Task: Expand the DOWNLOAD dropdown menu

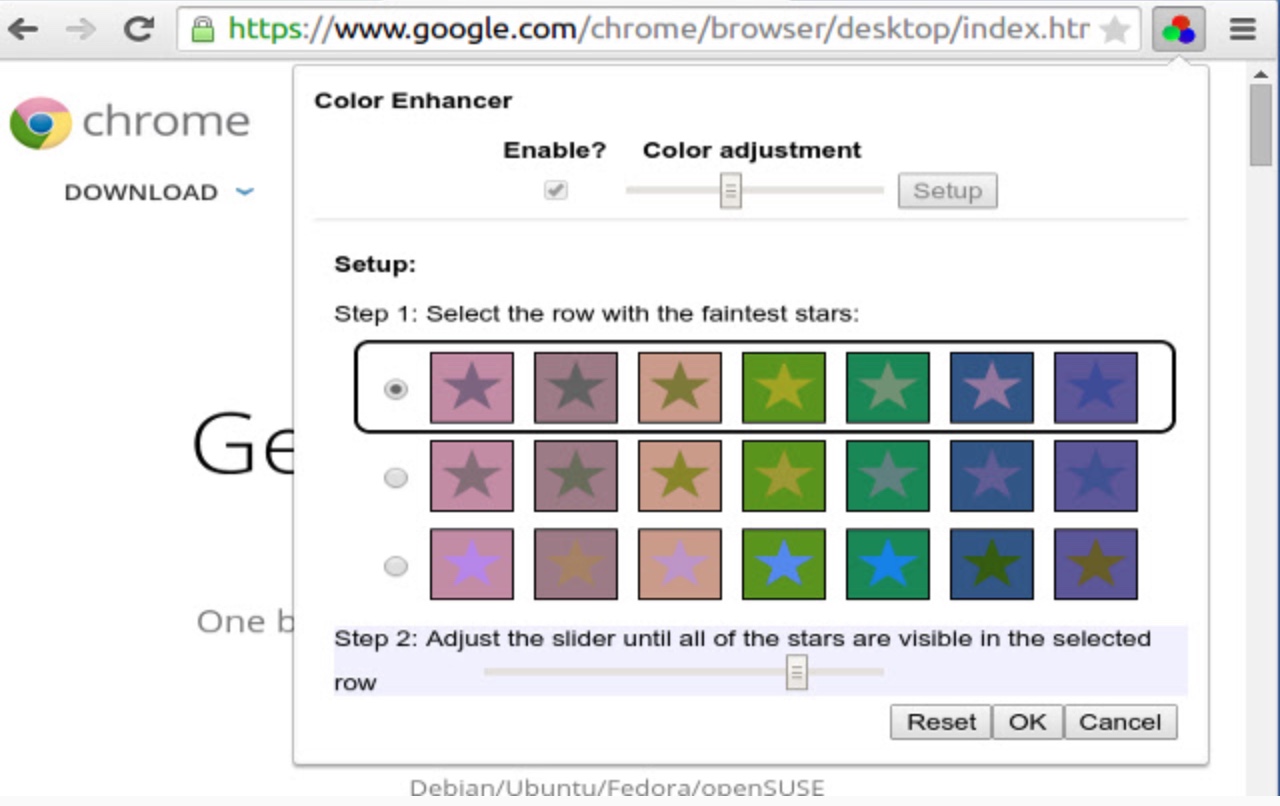Action: (245, 192)
